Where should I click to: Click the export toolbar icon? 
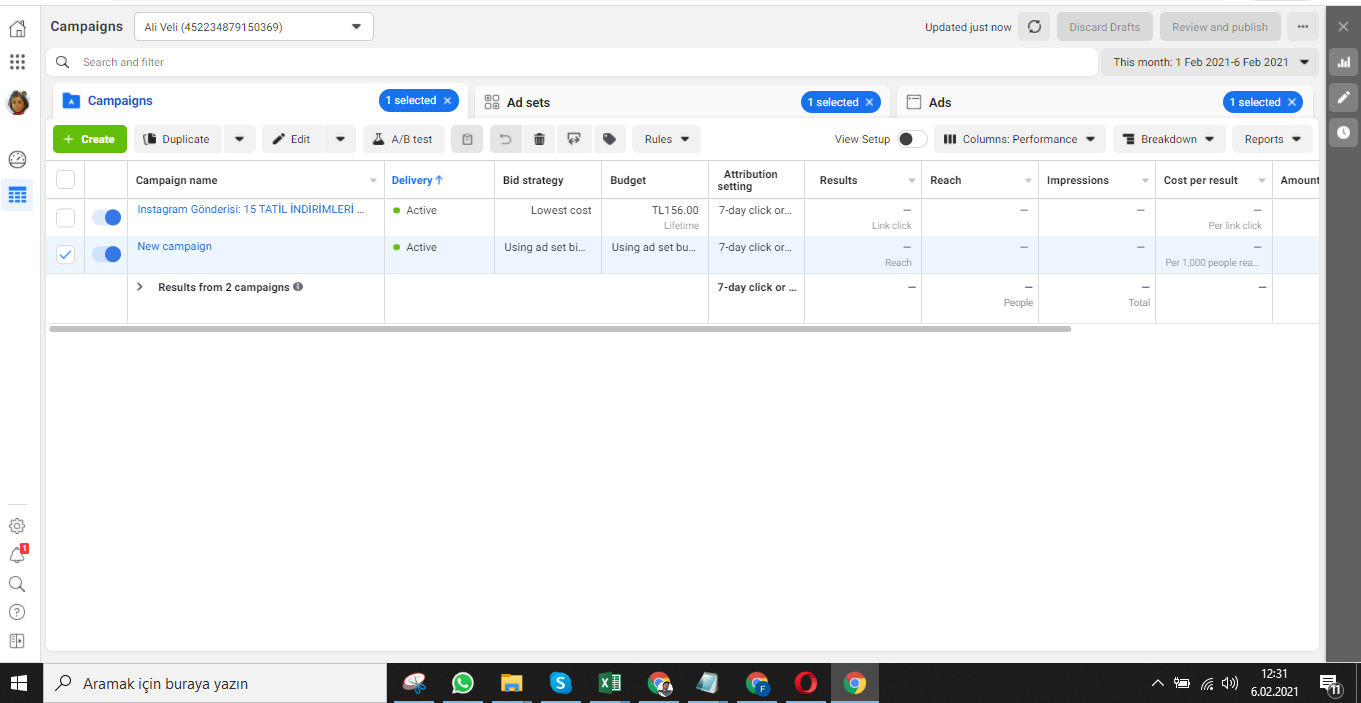coord(574,139)
